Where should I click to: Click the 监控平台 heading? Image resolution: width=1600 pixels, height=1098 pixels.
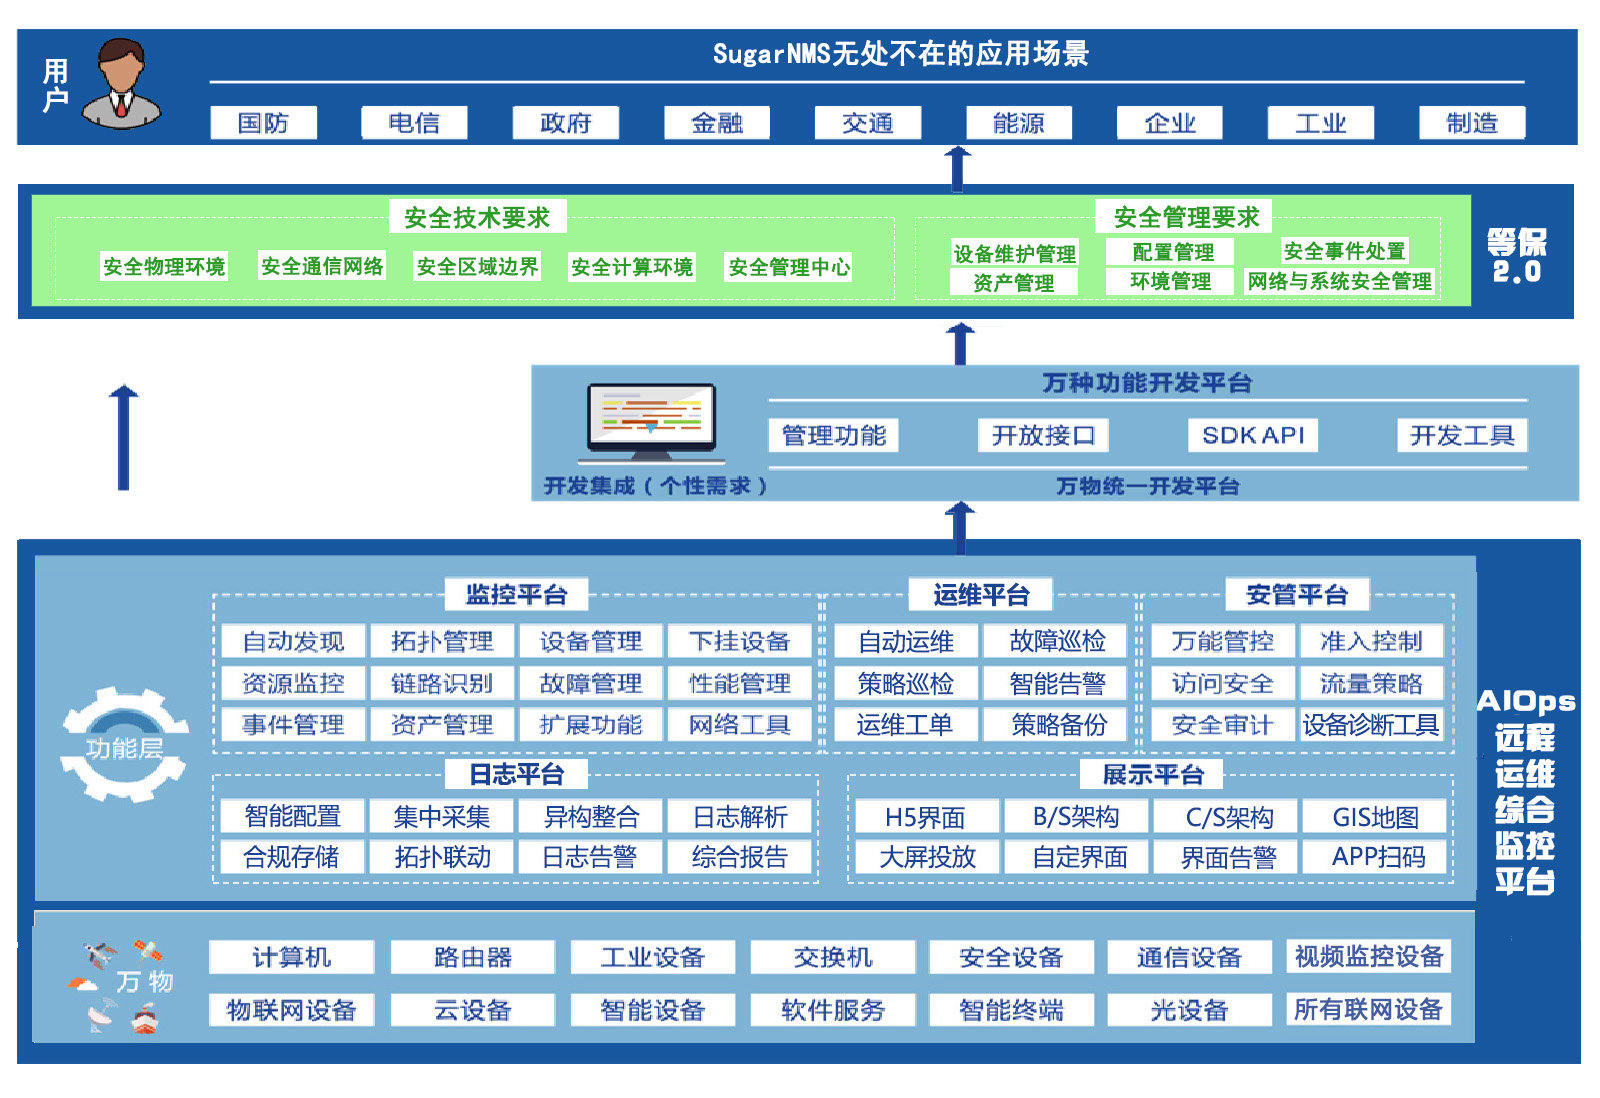pos(516,595)
